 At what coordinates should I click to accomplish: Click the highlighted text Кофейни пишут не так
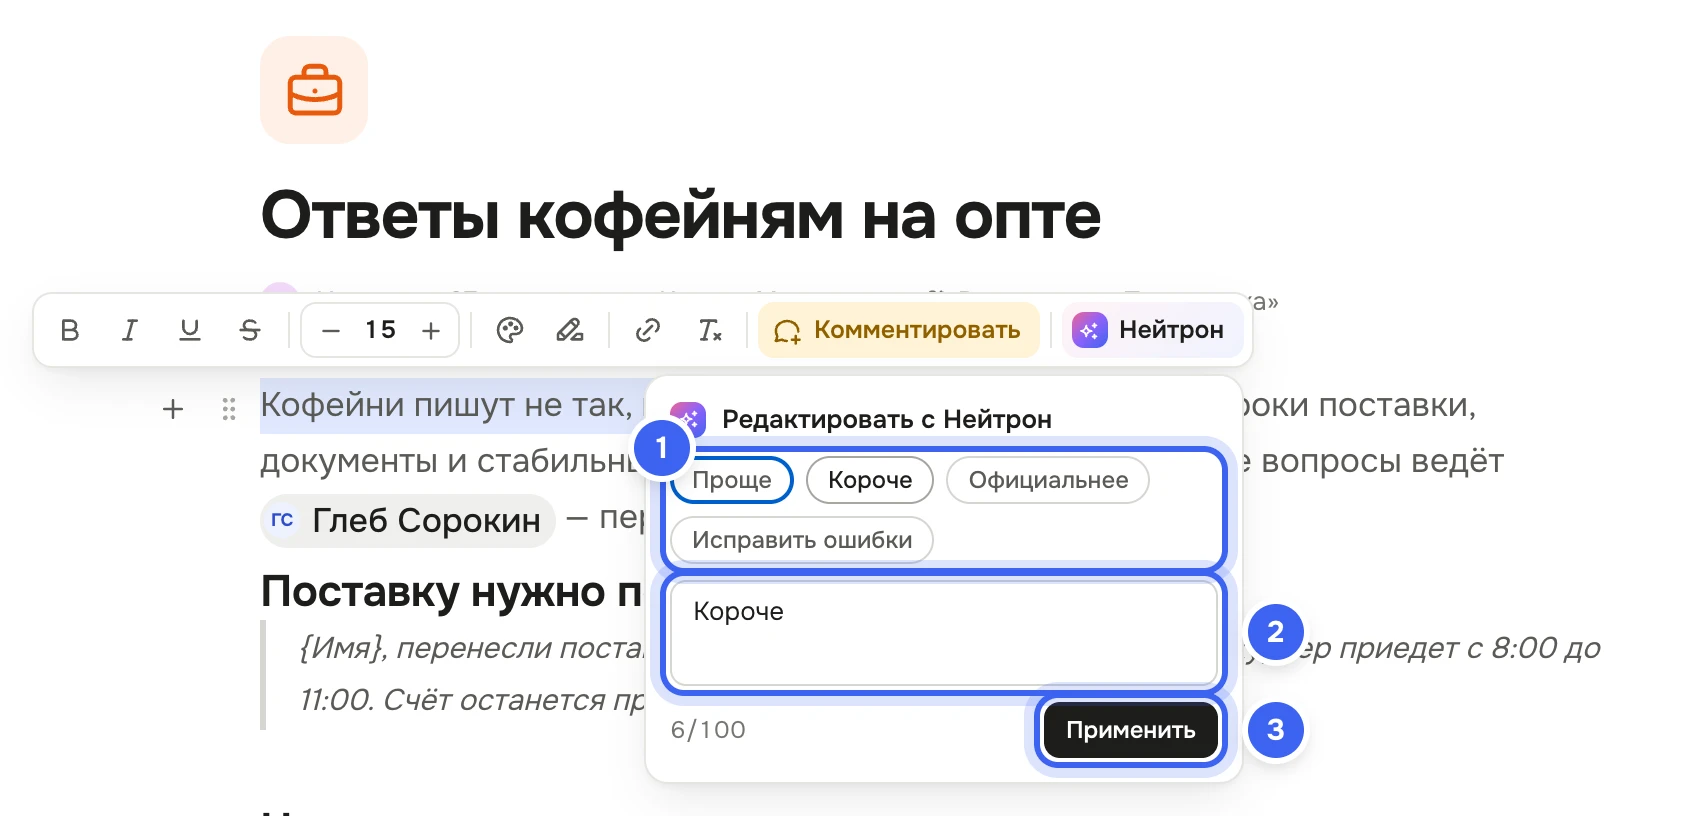[447, 405]
